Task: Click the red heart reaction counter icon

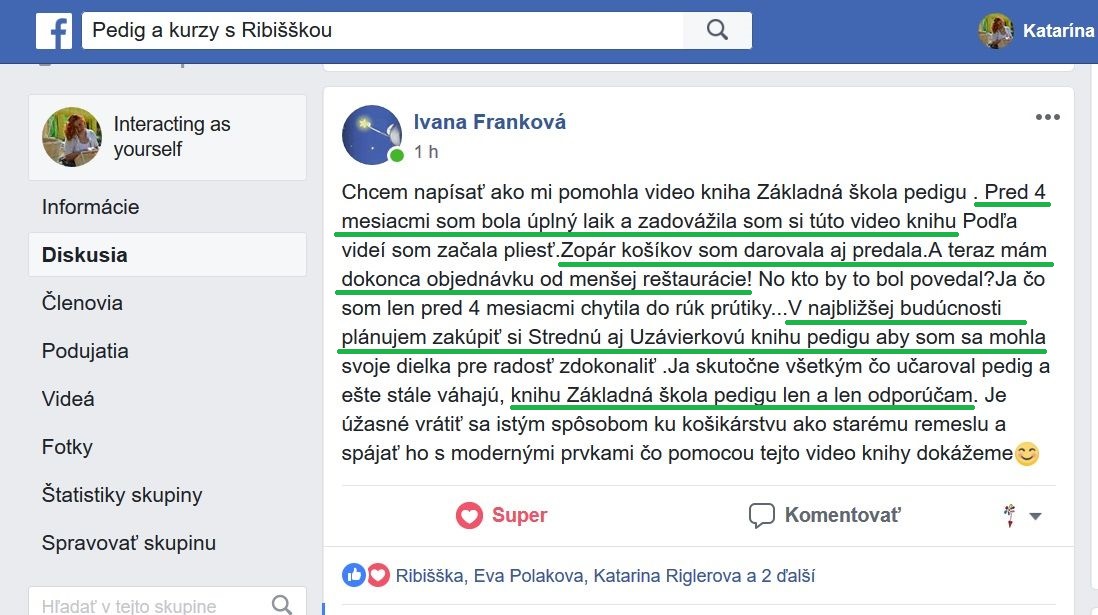Action: [378, 575]
